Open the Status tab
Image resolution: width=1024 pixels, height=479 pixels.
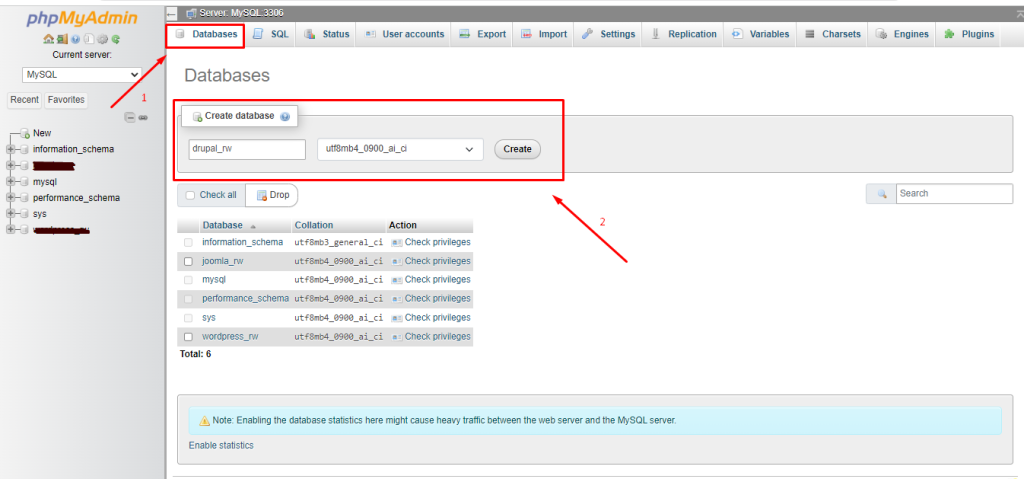click(327, 34)
